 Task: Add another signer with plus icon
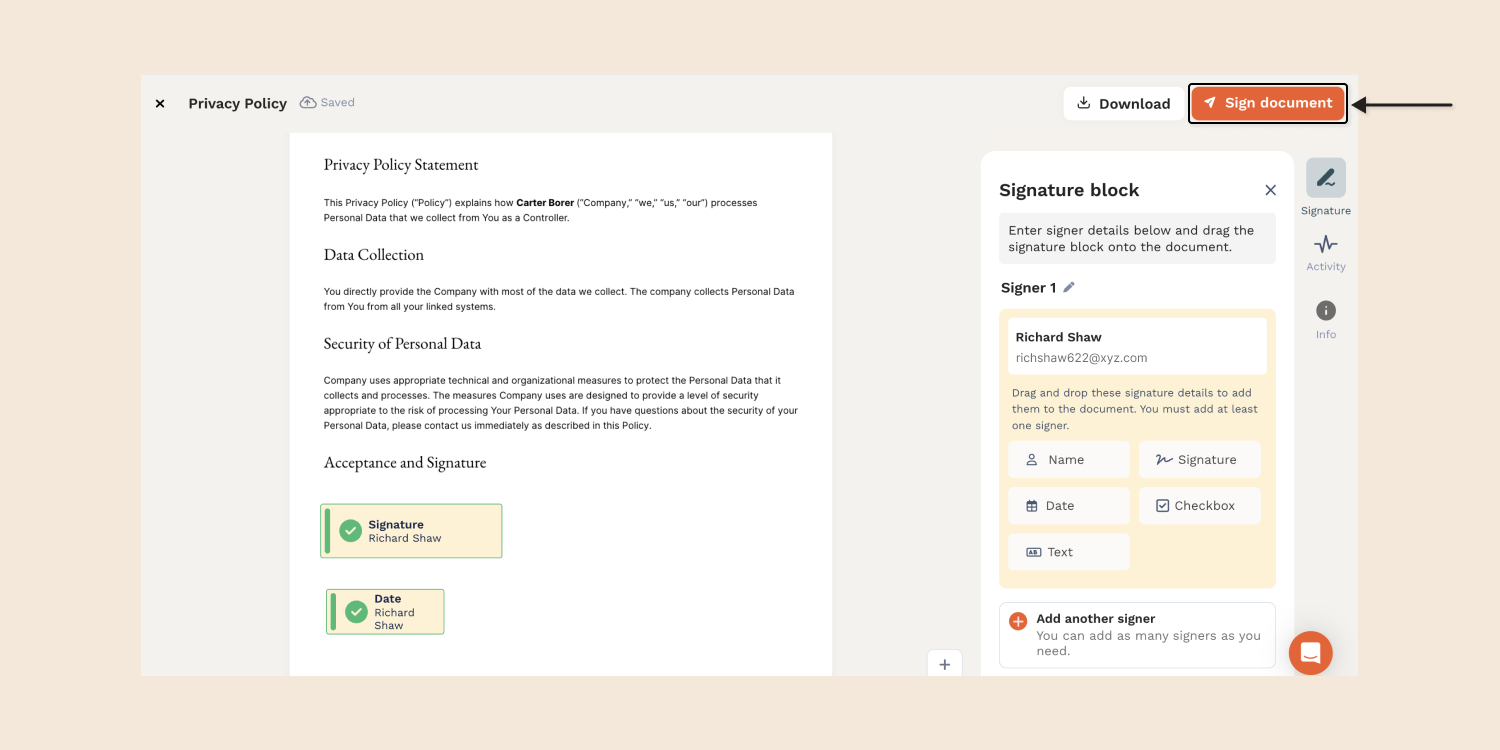(x=1018, y=621)
